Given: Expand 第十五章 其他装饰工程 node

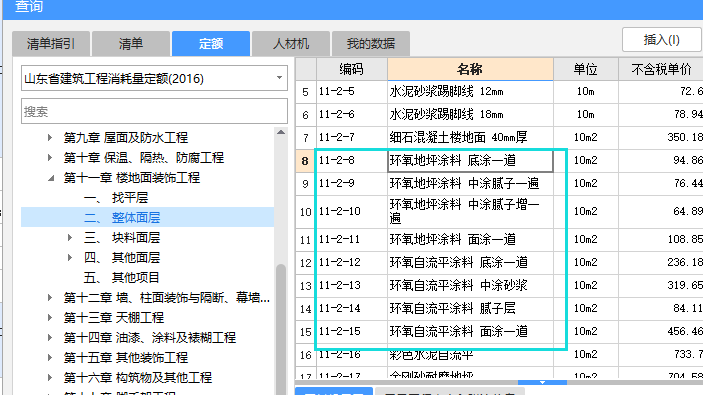Looking at the screenshot, I should 50,357.
